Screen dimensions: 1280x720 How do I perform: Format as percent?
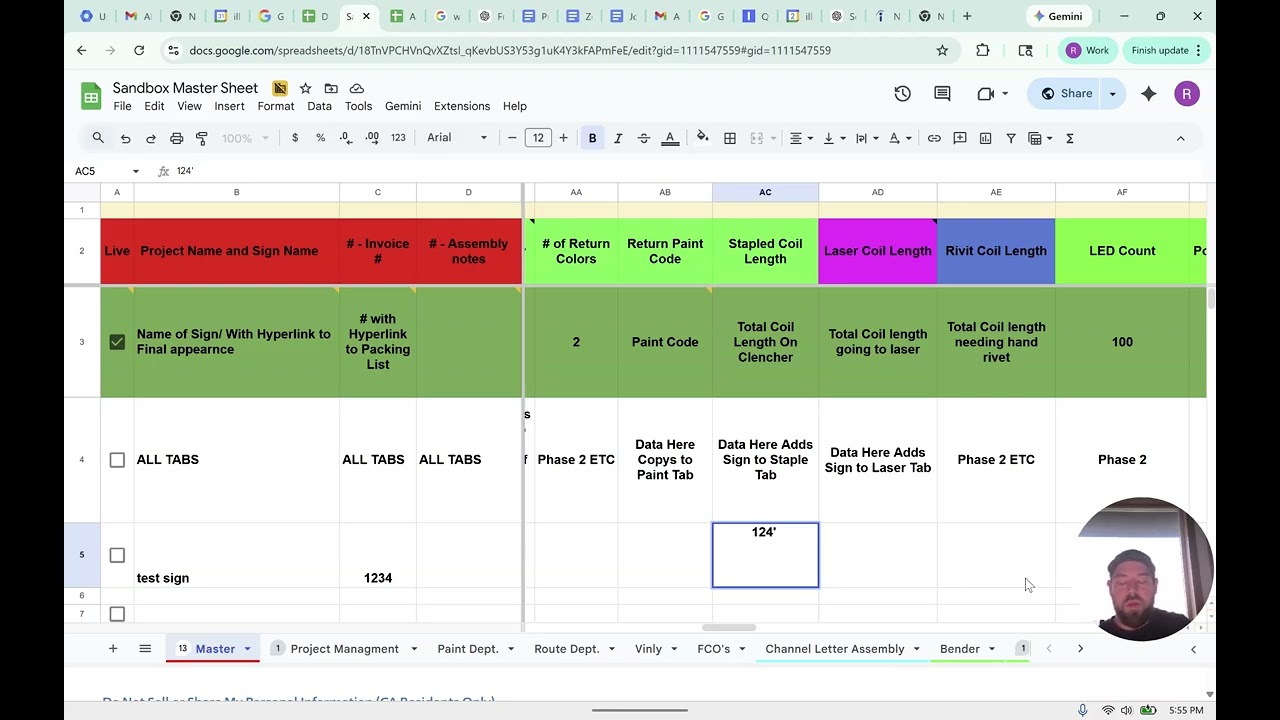click(321, 138)
